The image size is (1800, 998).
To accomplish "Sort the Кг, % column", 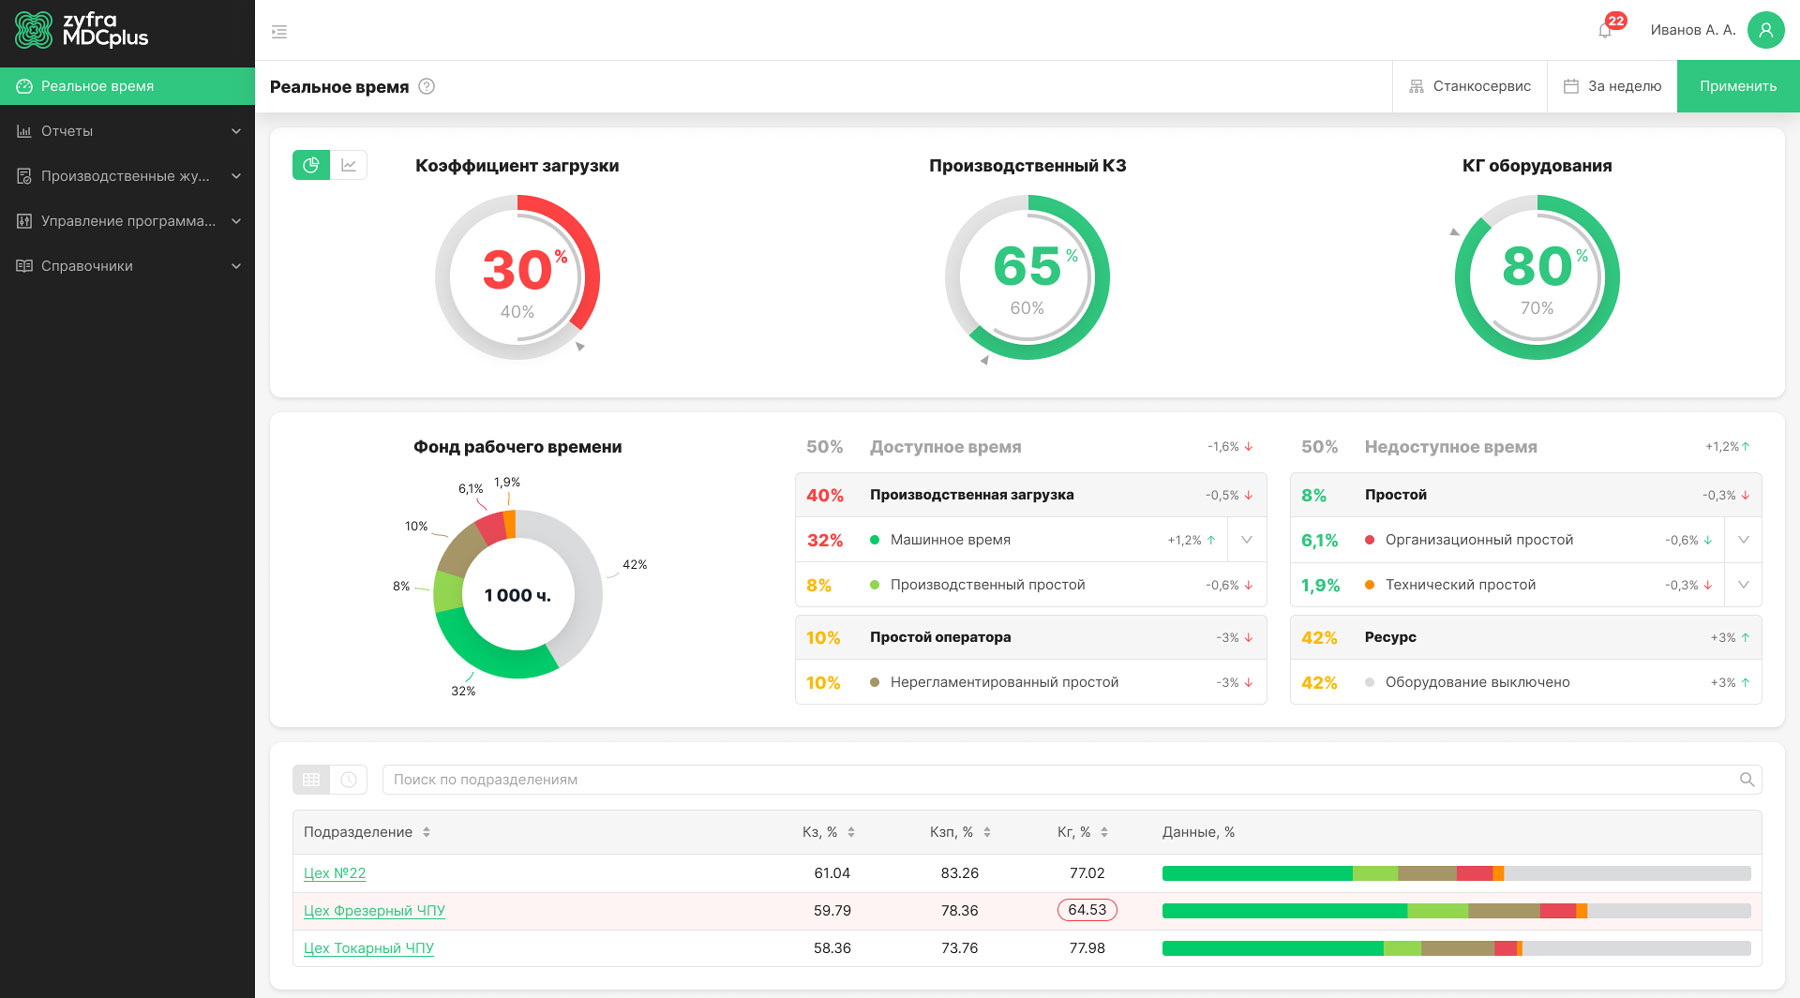I will tap(1104, 832).
